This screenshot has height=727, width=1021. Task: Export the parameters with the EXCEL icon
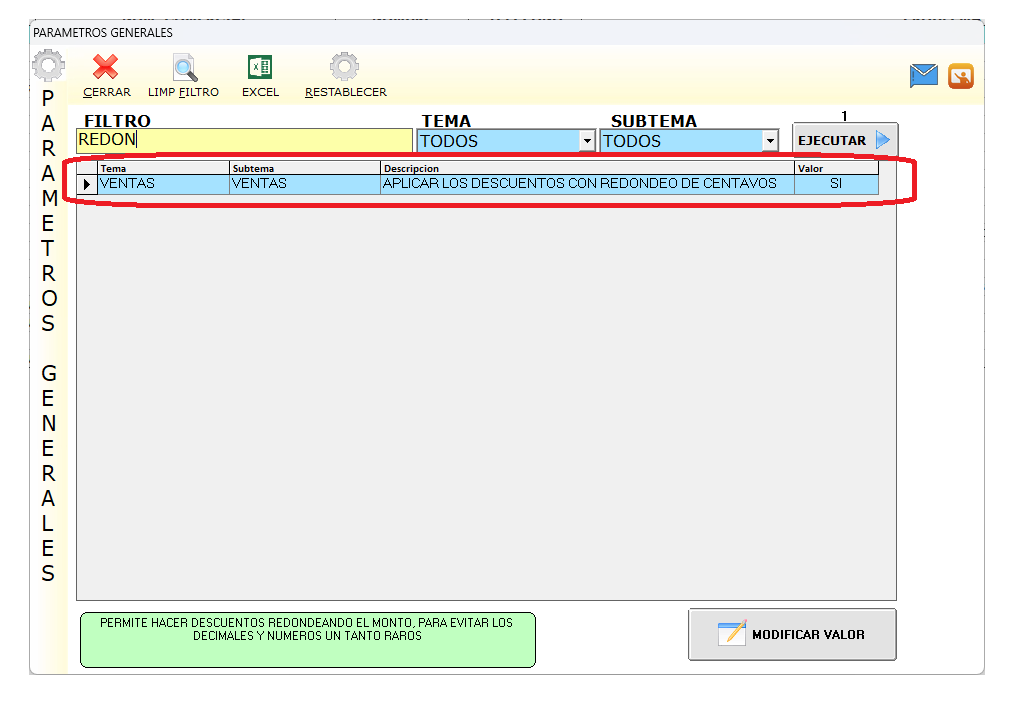click(x=260, y=68)
